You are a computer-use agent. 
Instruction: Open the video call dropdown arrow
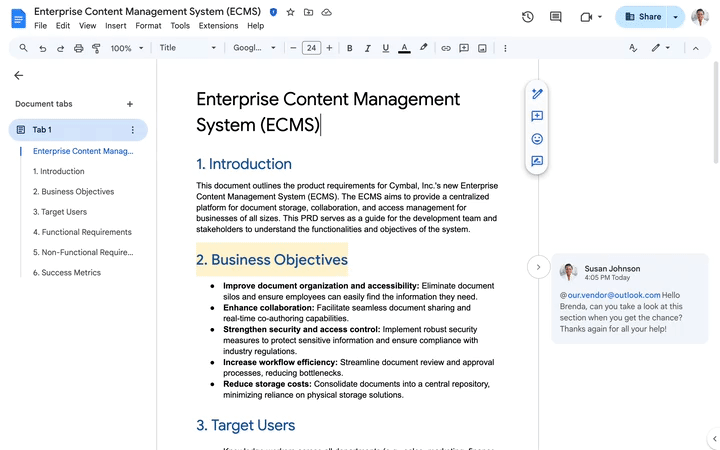point(600,17)
